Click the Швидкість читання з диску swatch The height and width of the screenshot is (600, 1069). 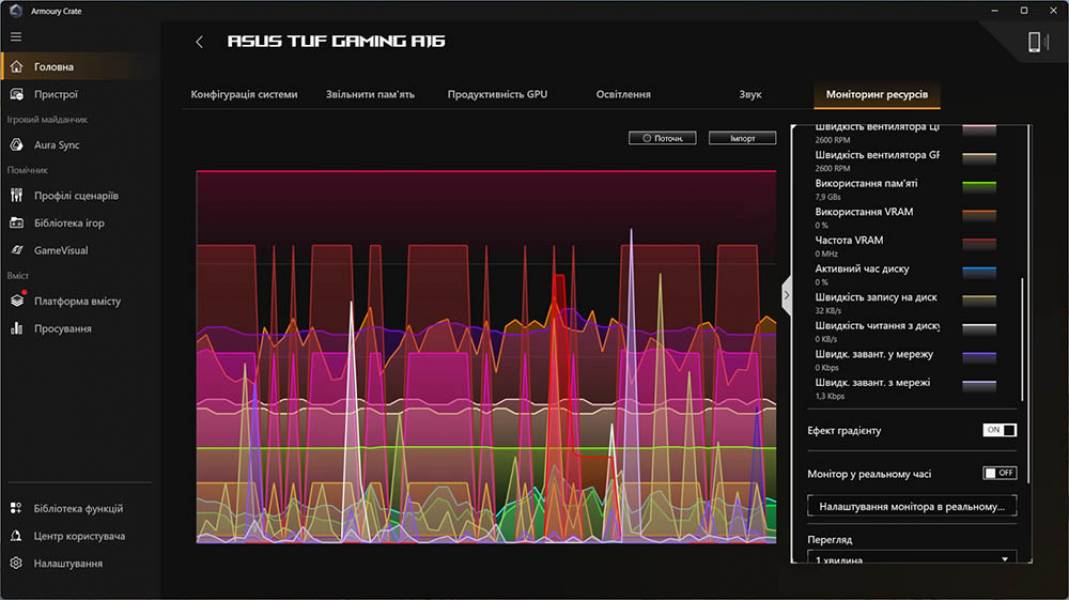click(979, 329)
